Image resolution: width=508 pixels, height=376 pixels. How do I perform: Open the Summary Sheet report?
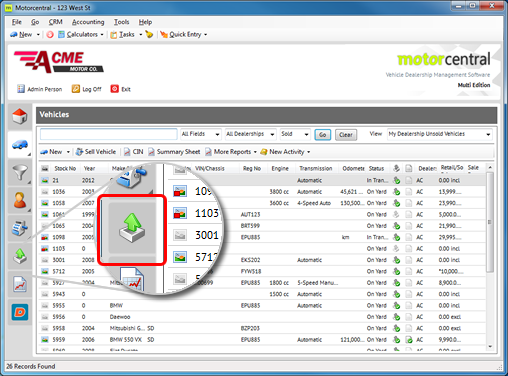point(174,152)
